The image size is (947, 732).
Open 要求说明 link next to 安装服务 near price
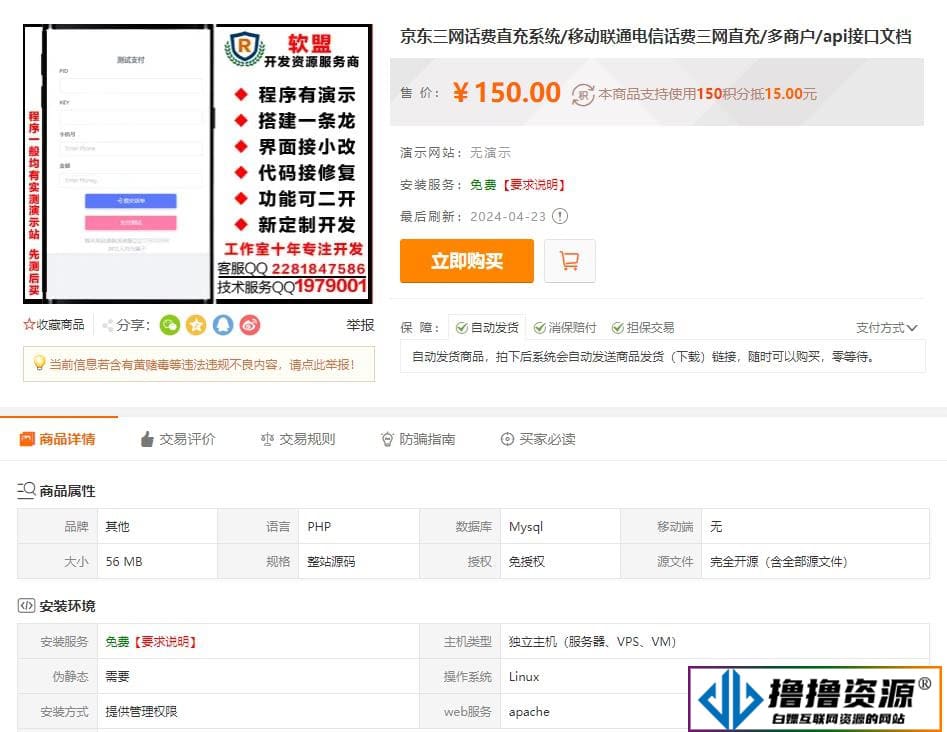coord(534,185)
